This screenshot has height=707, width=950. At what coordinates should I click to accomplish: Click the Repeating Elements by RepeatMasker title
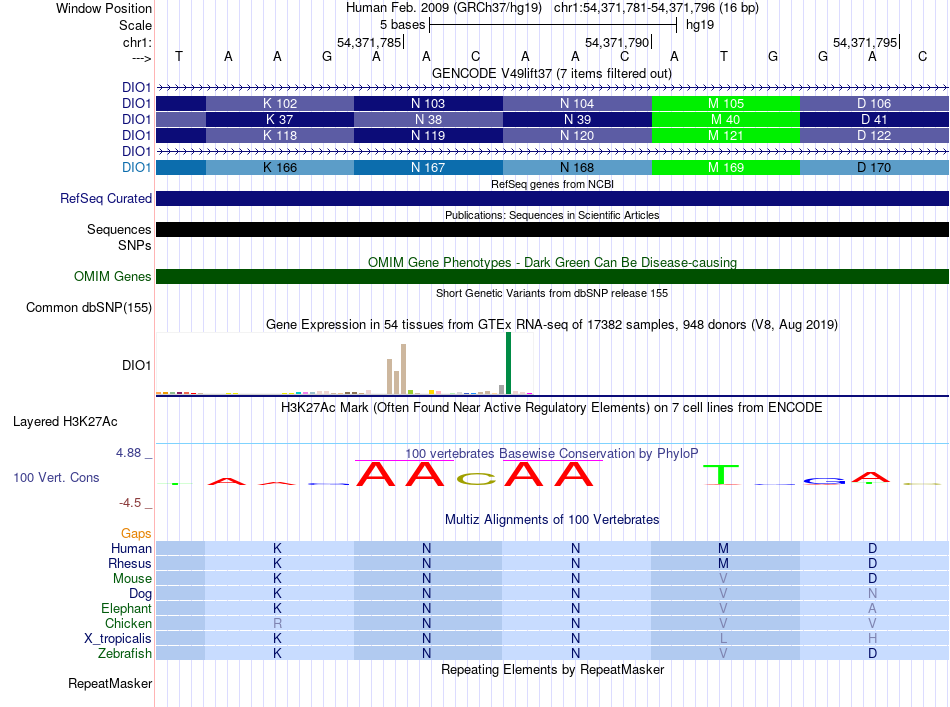click(x=552, y=669)
